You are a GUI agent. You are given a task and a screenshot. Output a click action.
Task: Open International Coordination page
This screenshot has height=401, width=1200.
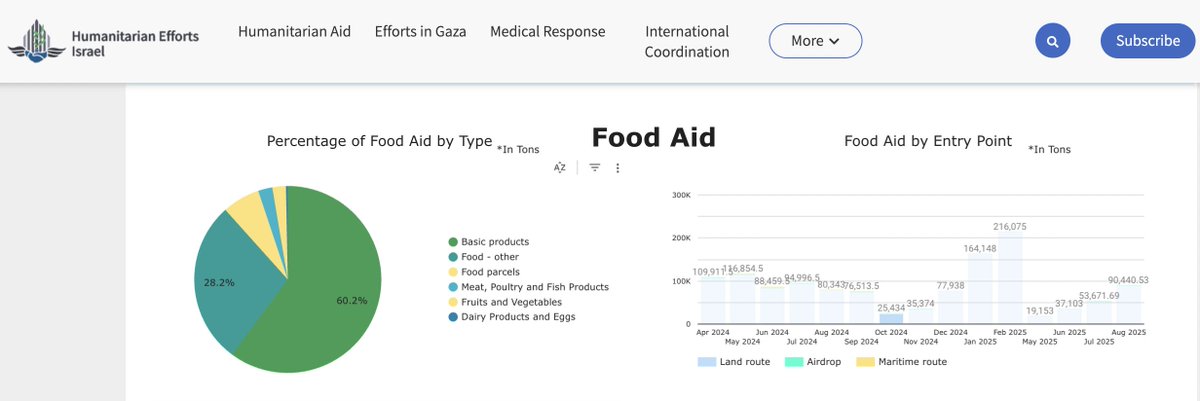[x=687, y=41]
